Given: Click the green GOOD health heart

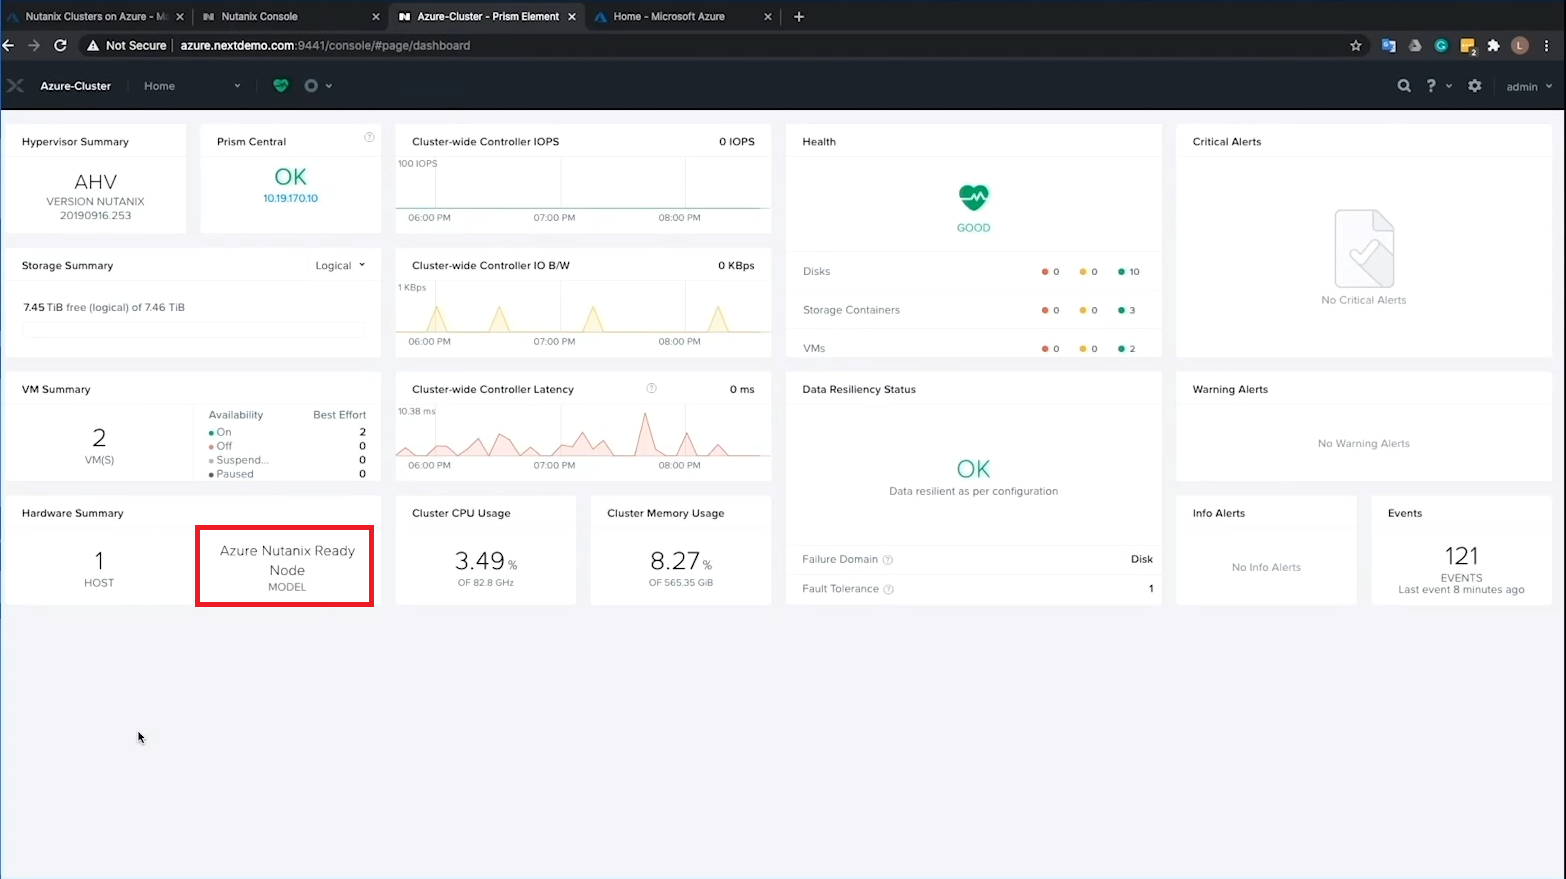Looking at the screenshot, I should click(973, 197).
